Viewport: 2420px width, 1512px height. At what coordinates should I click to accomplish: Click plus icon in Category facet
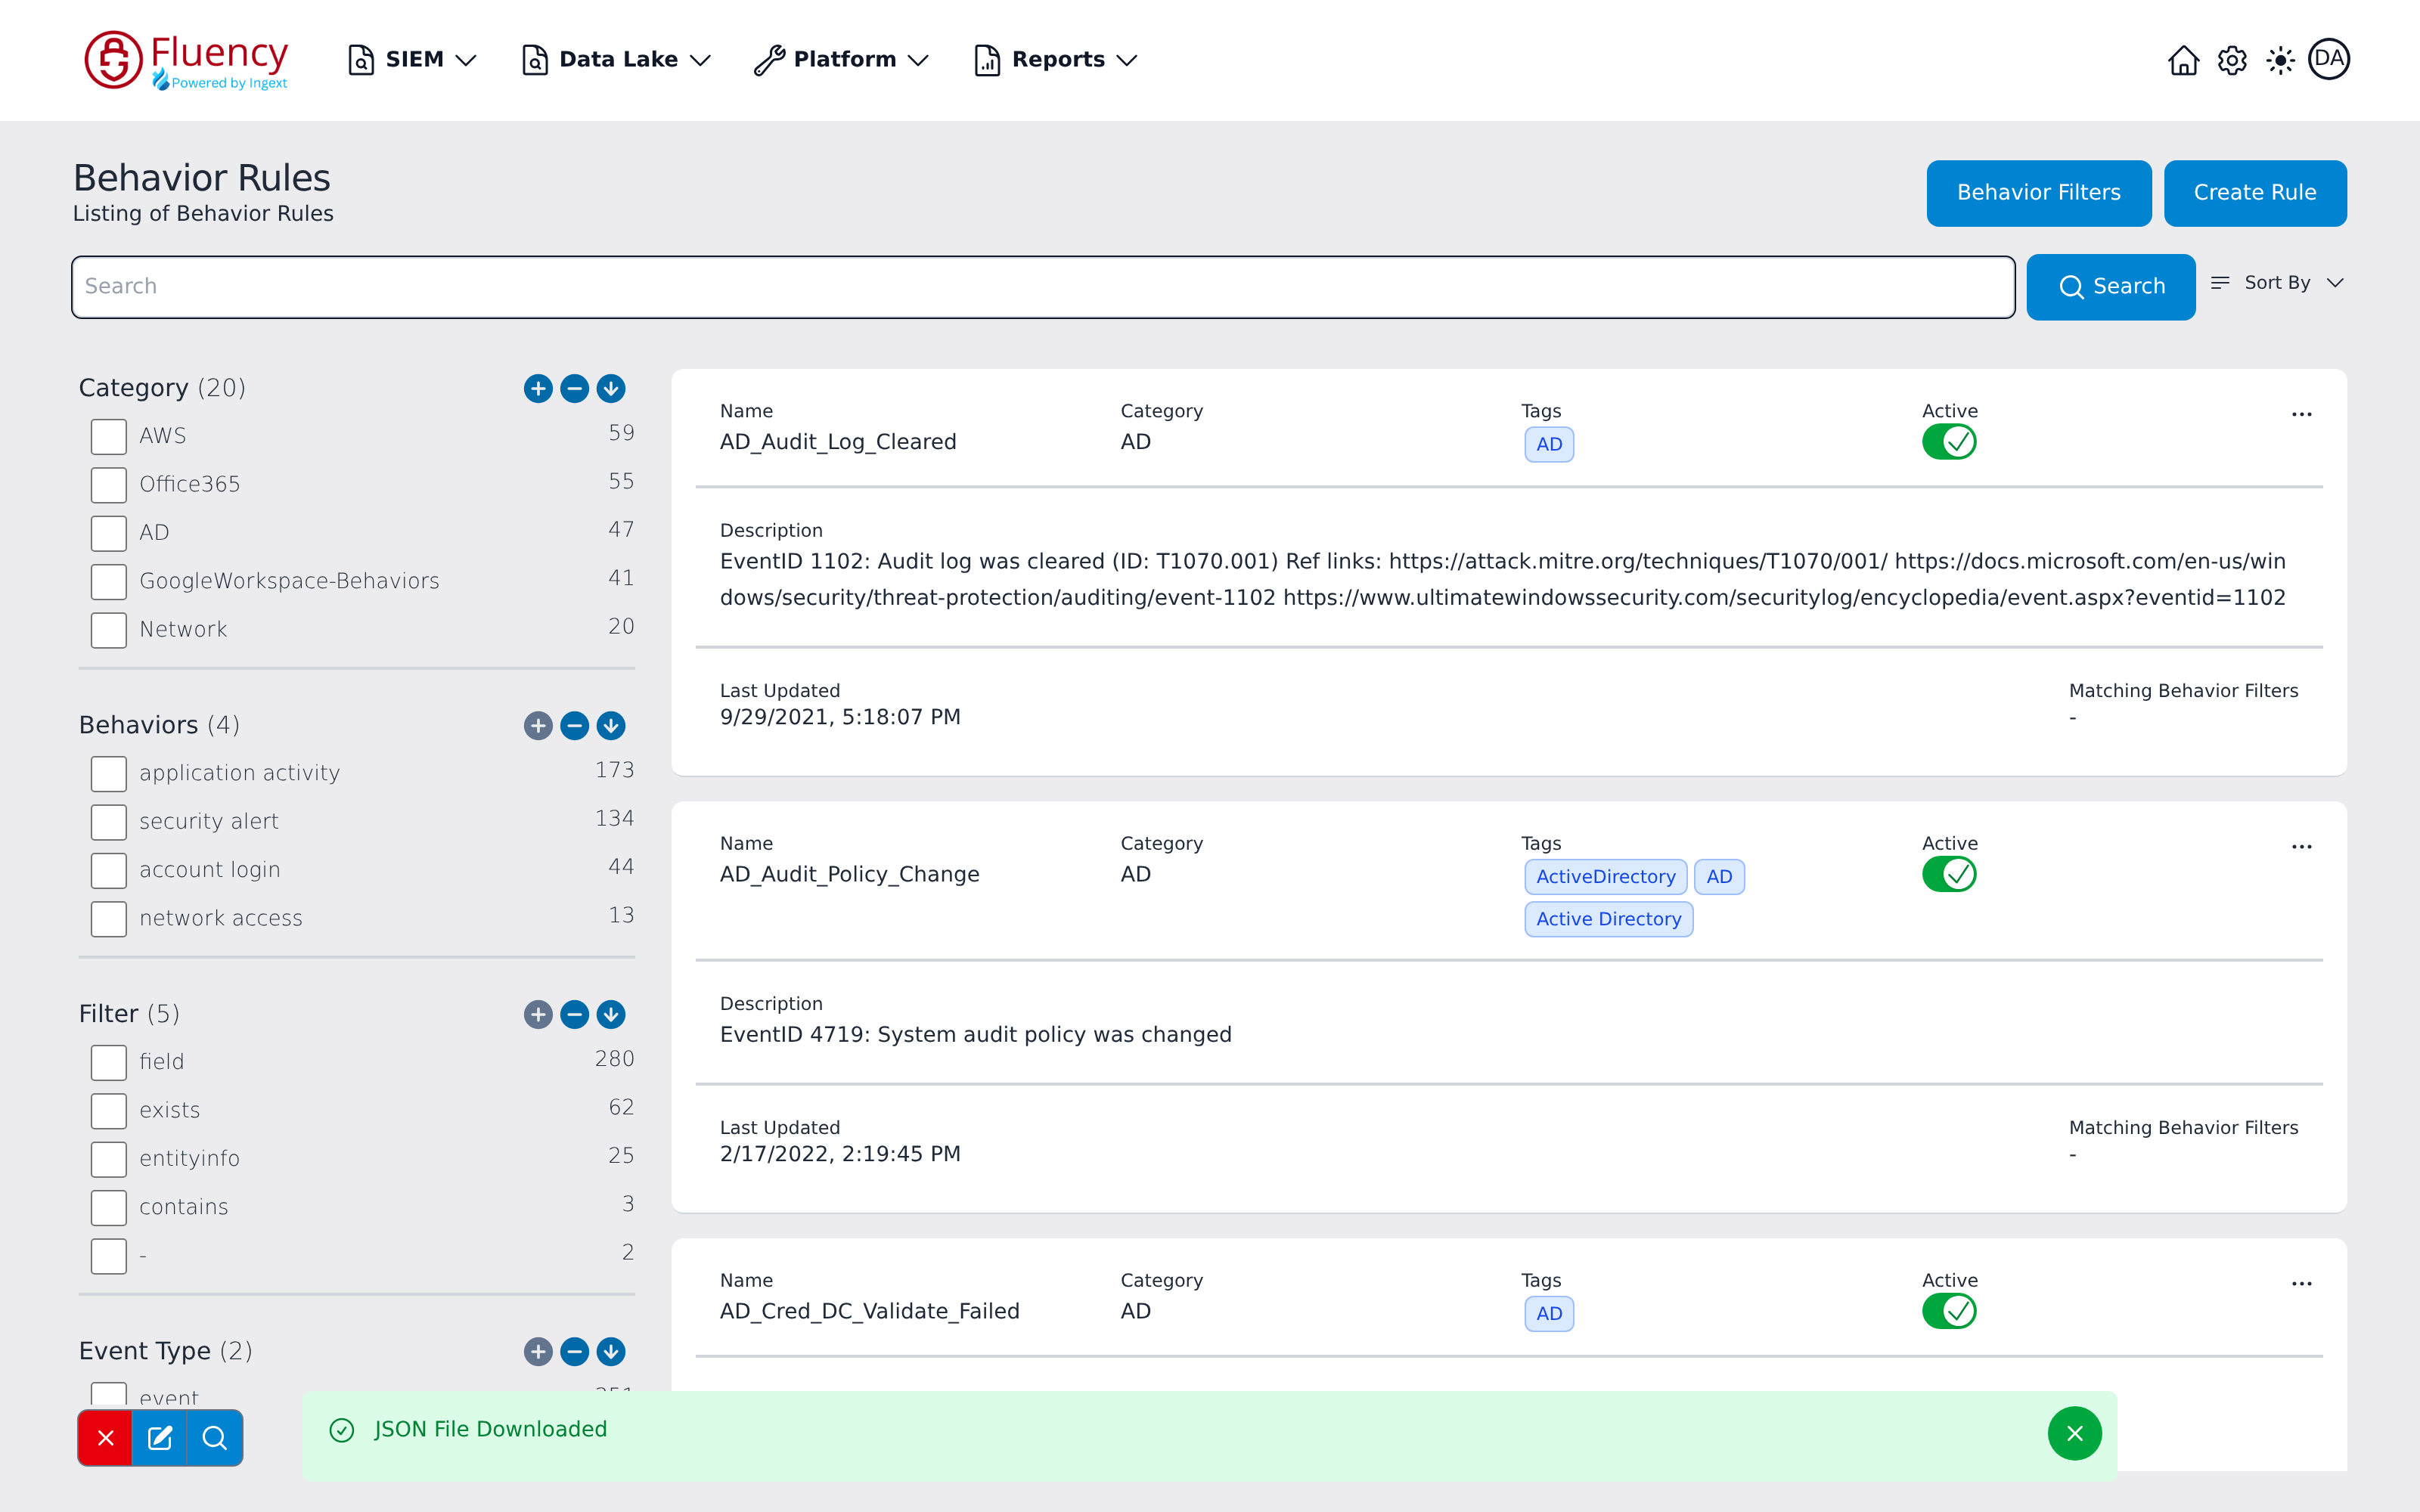538,388
